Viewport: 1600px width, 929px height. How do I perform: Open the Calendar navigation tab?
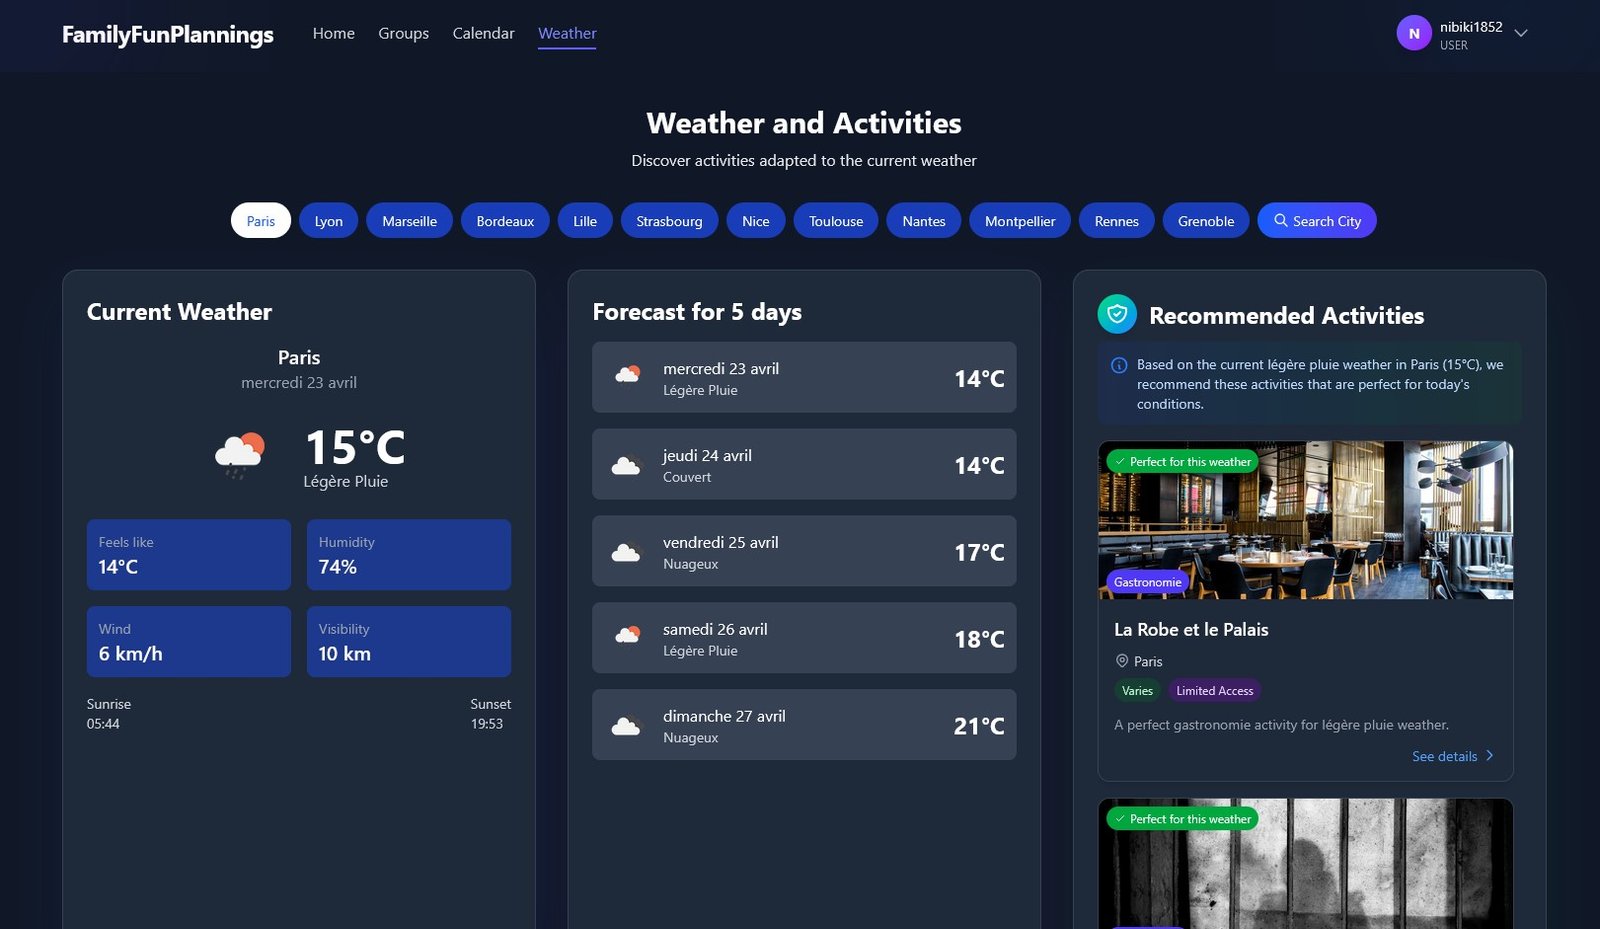(x=483, y=33)
